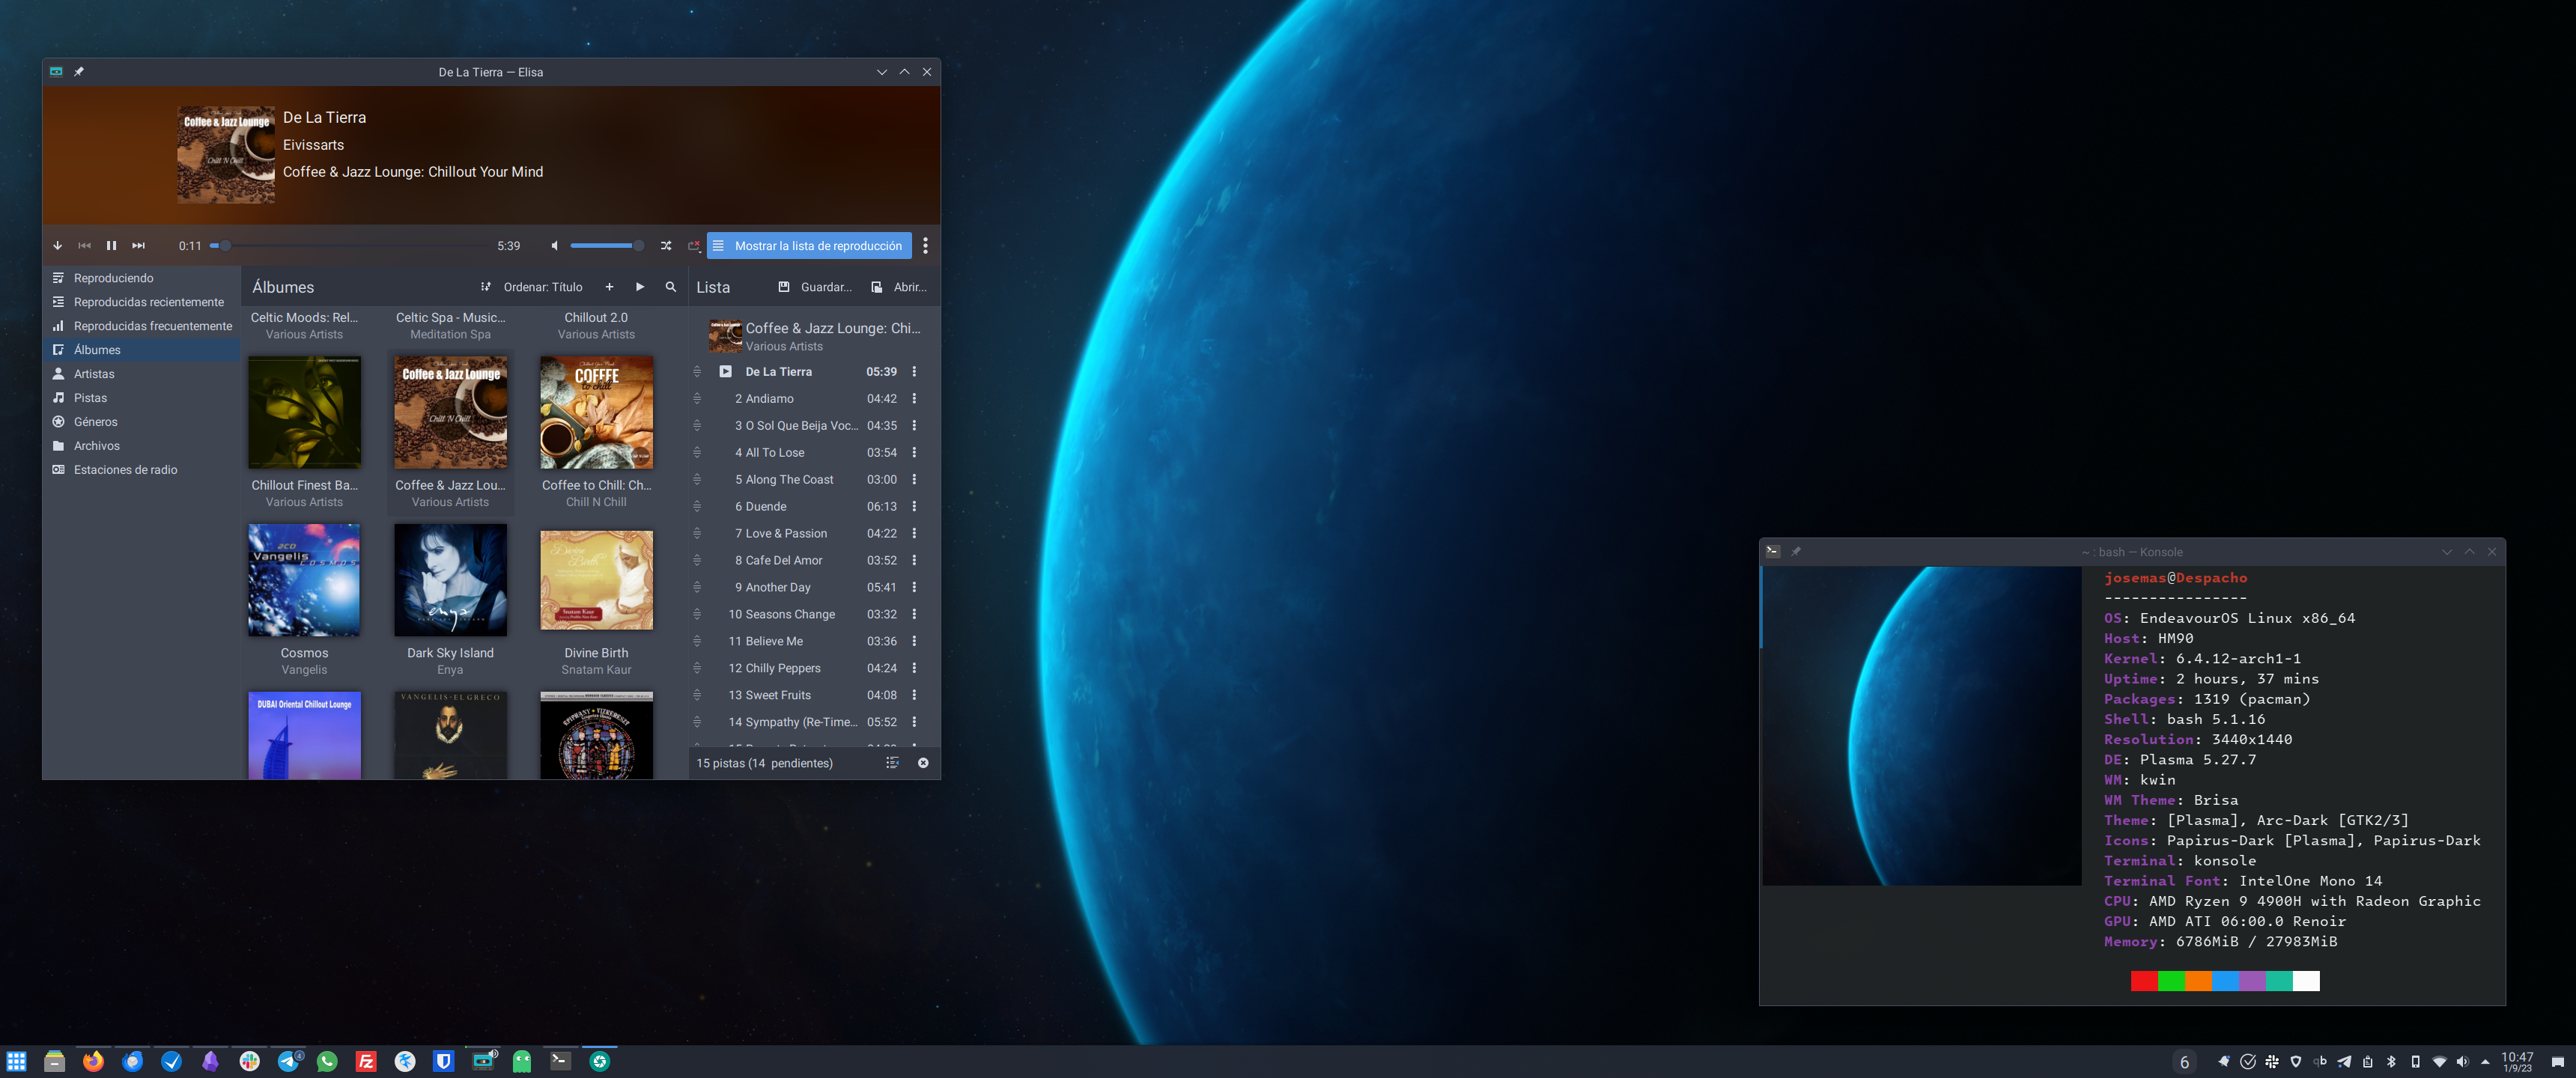Click the mute speaker icon in Elisa
The height and width of the screenshot is (1078, 2576).
tap(554, 245)
